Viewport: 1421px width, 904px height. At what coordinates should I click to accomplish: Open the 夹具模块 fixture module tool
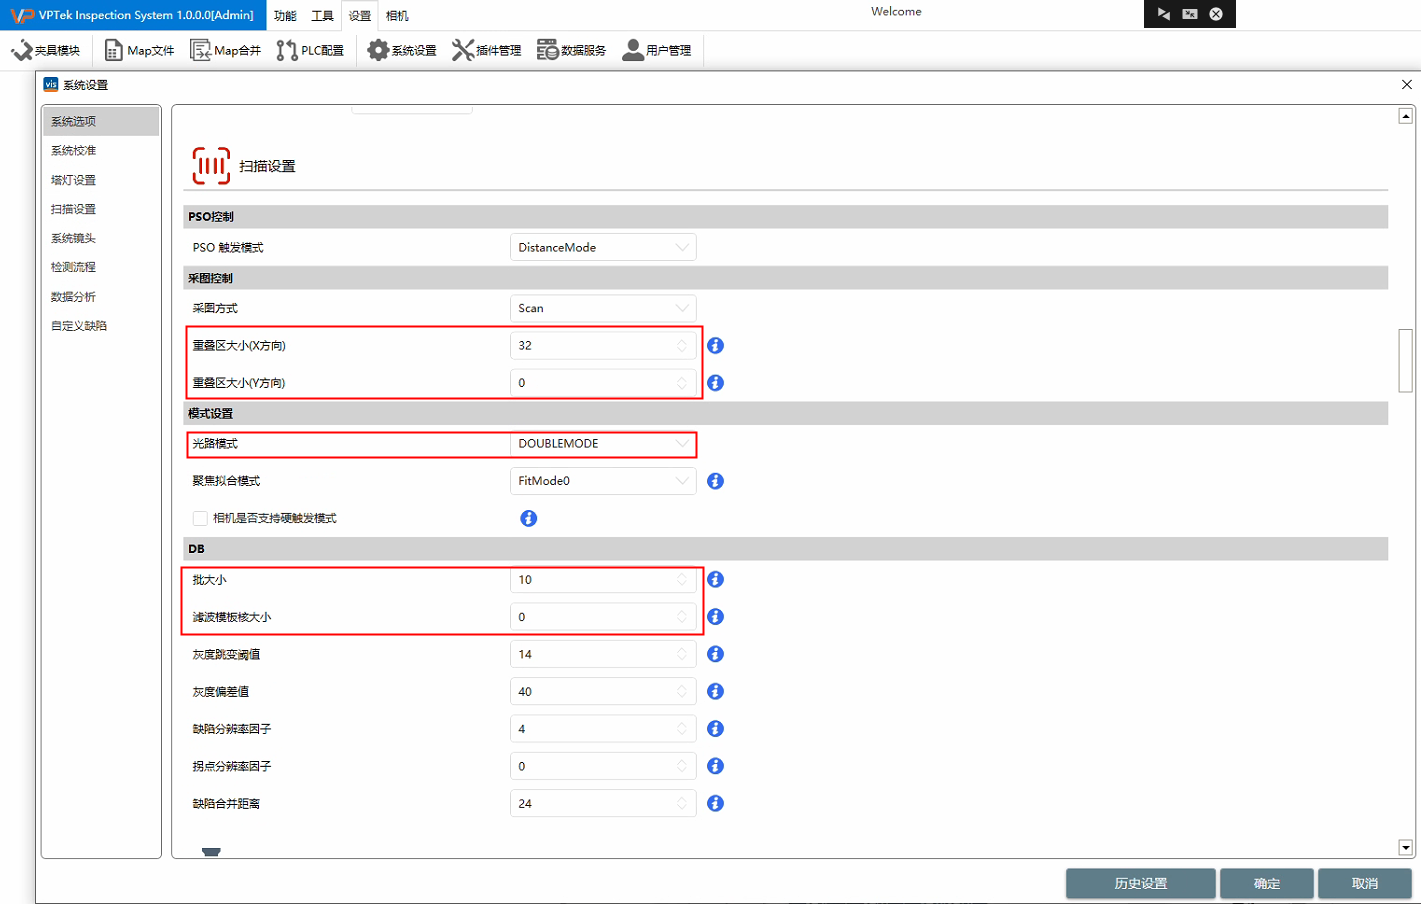(x=46, y=51)
